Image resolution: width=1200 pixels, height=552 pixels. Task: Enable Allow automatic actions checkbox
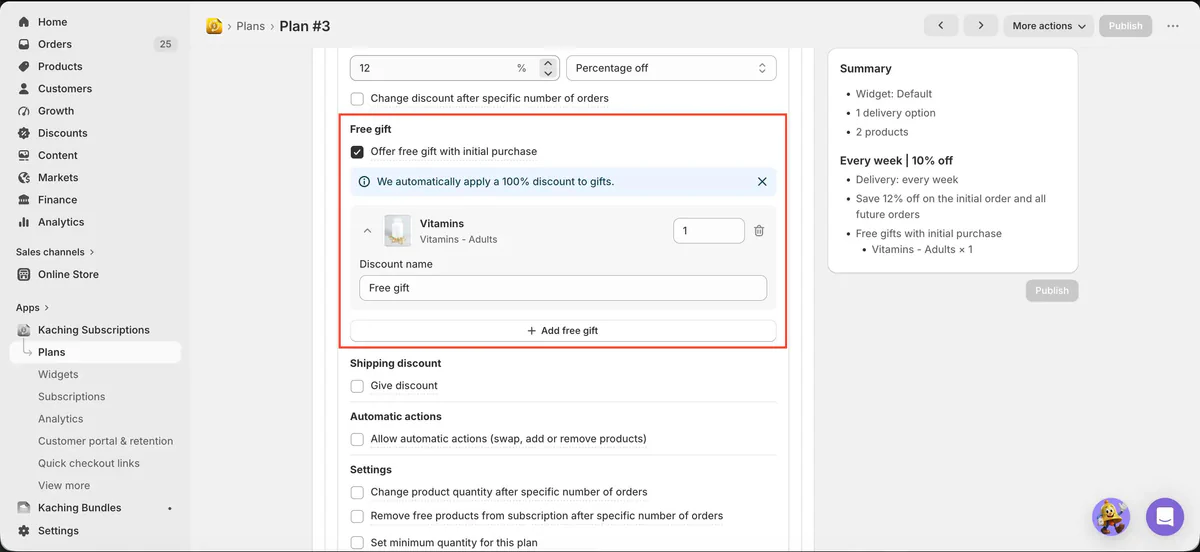[x=357, y=439]
